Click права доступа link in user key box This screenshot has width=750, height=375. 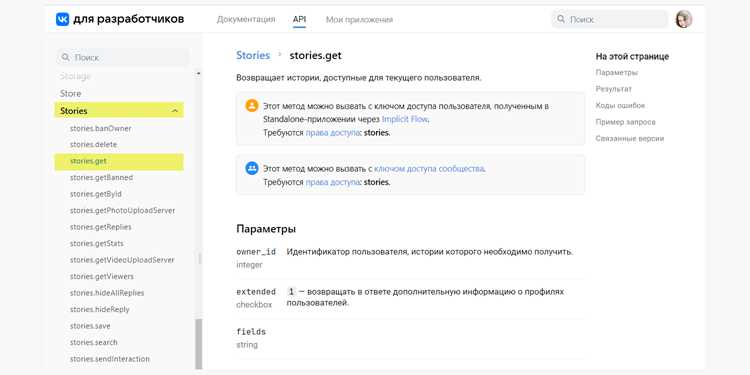coord(333,133)
